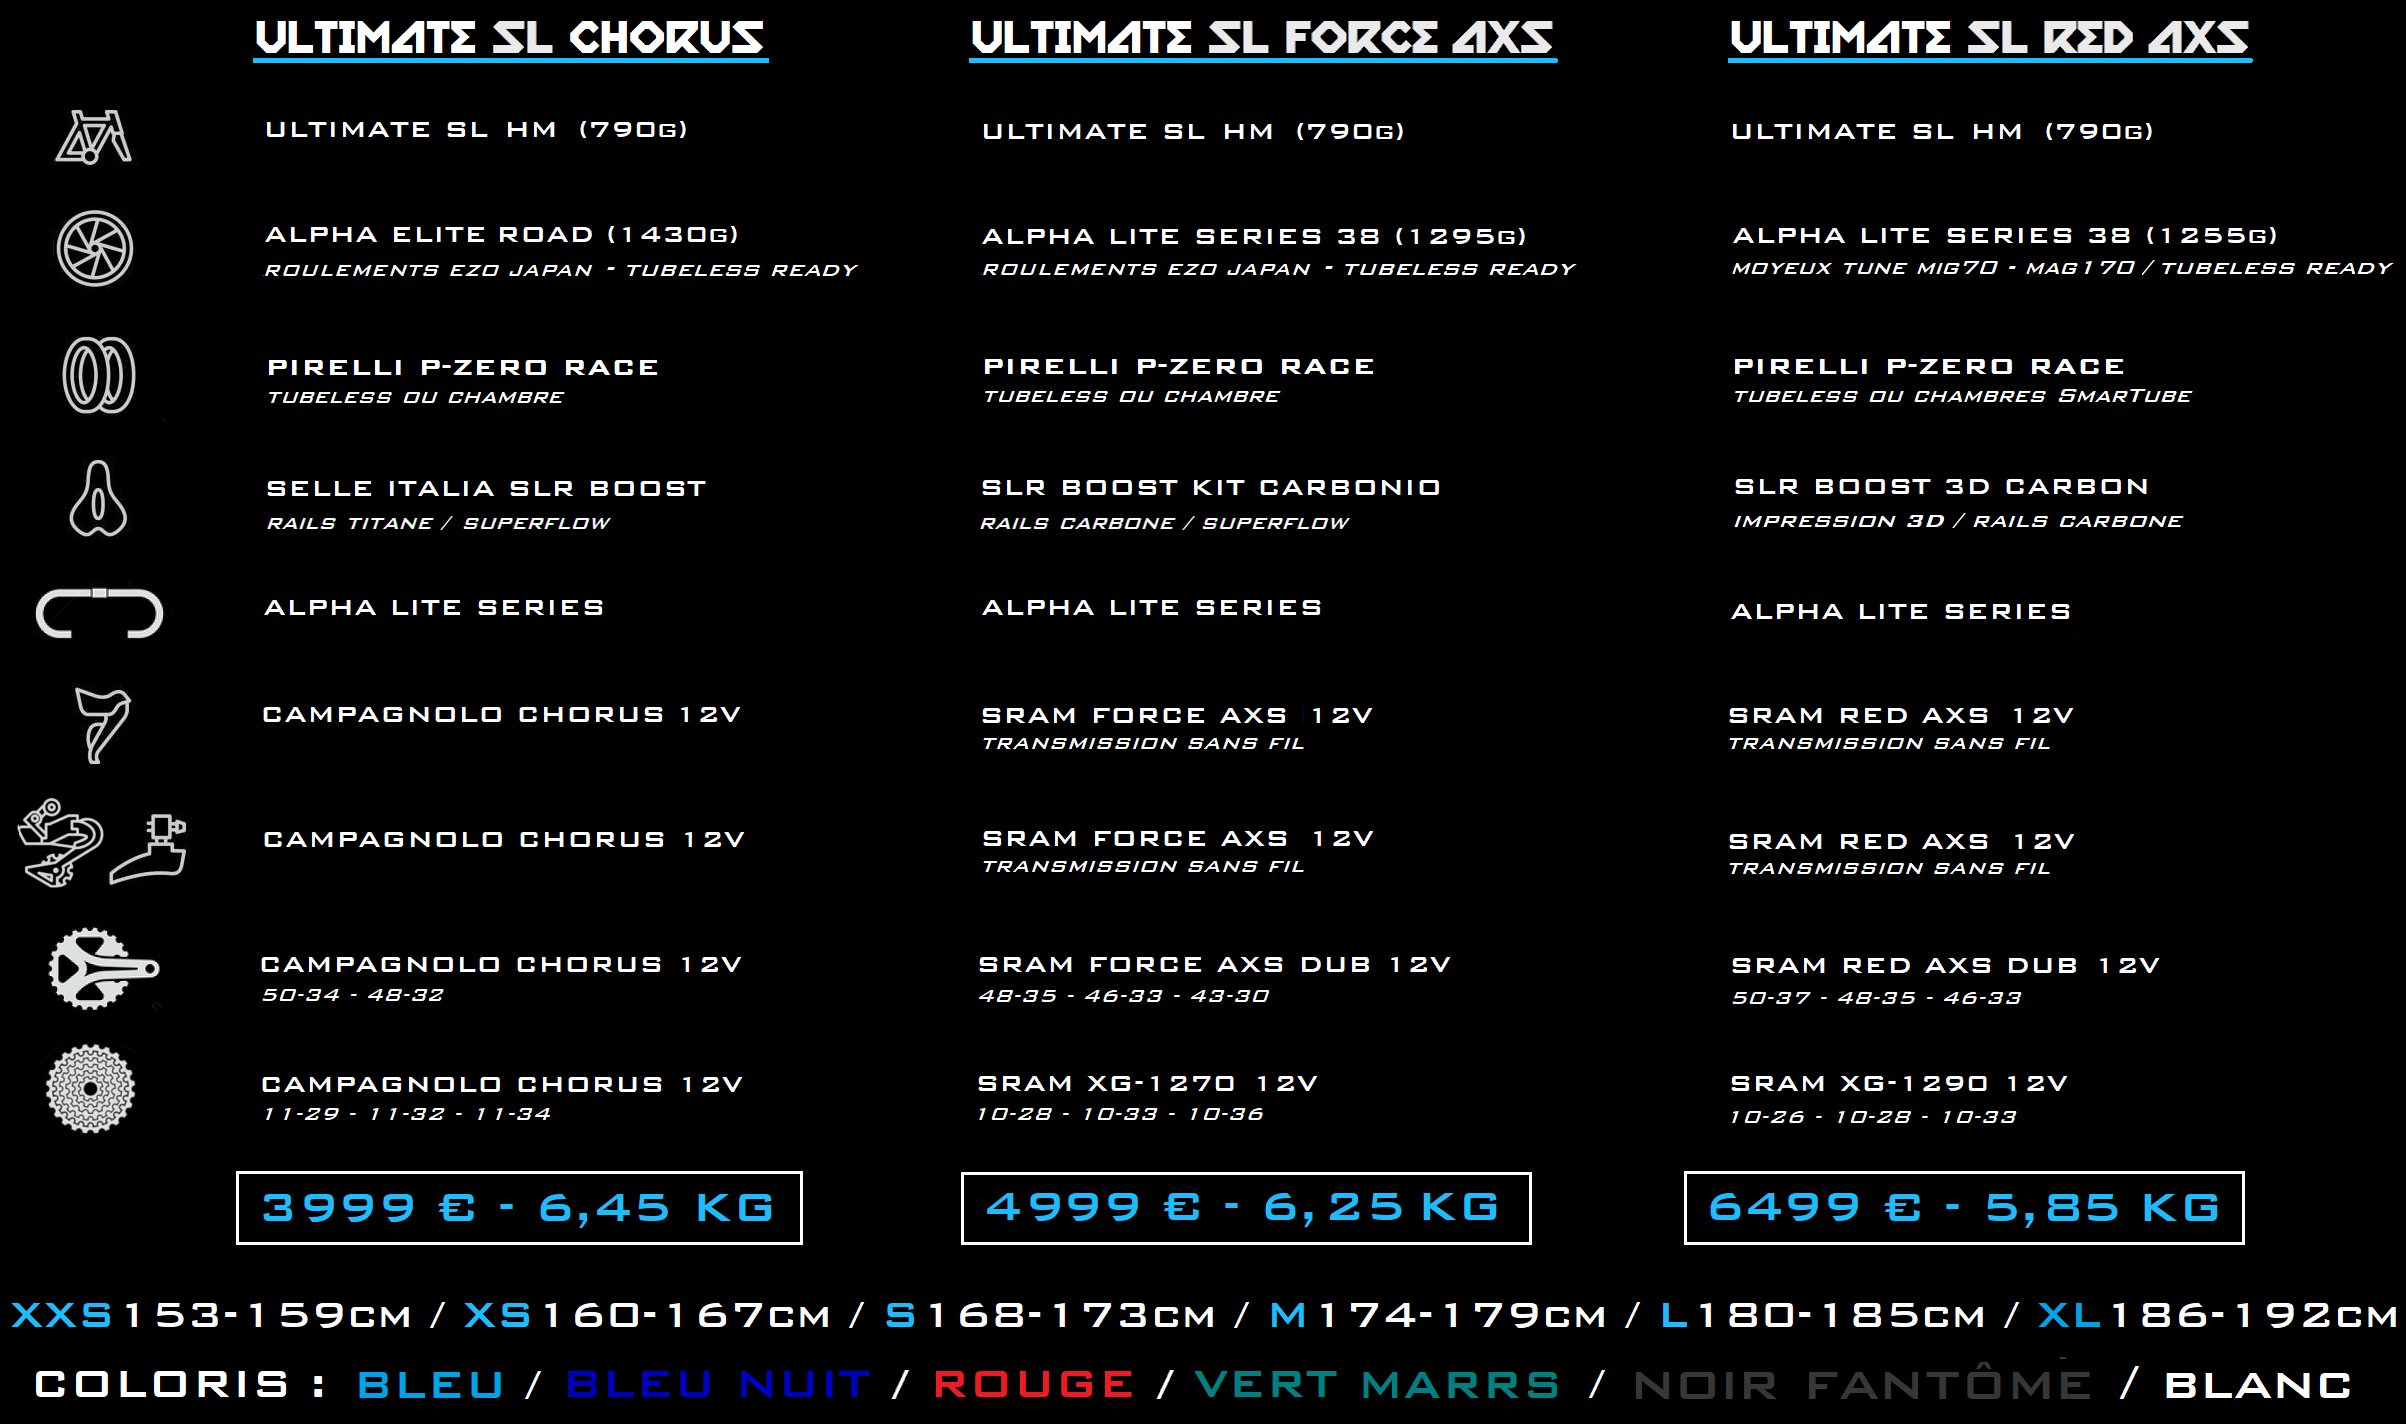Click the Coloris label

point(179,1385)
